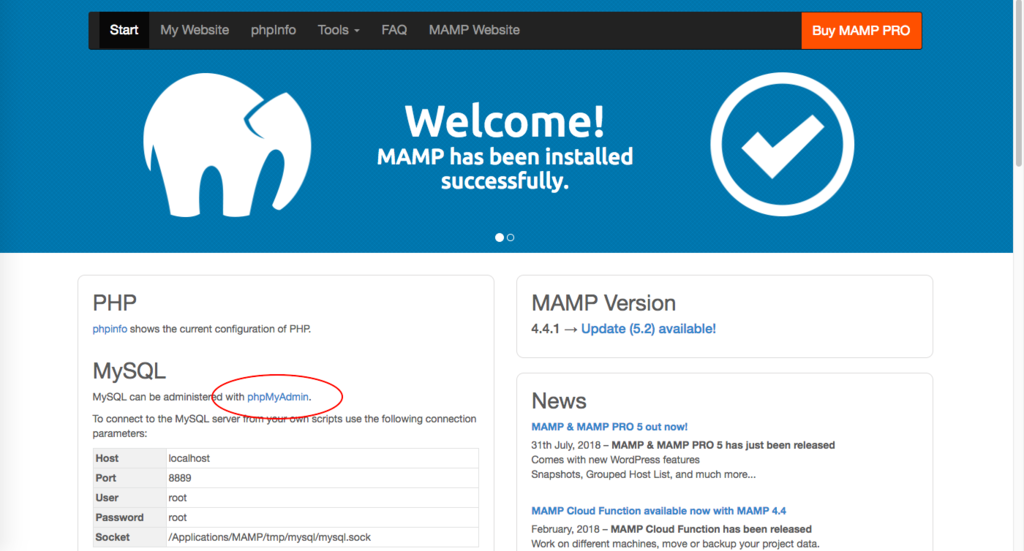Open My Website in navigation bar
The height and width of the screenshot is (551, 1024).
[x=195, y=30]
